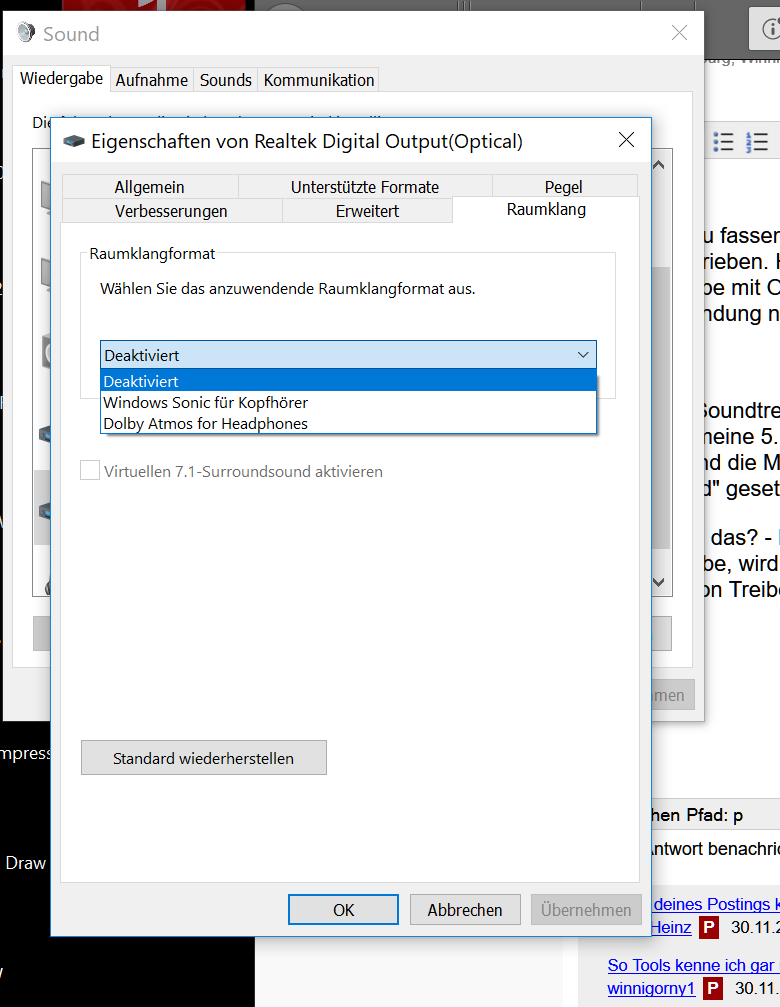Collapse the Raumklangformat dropdown showing Deaktiviert
780x1007 pixels.
(x=583, y=355)
